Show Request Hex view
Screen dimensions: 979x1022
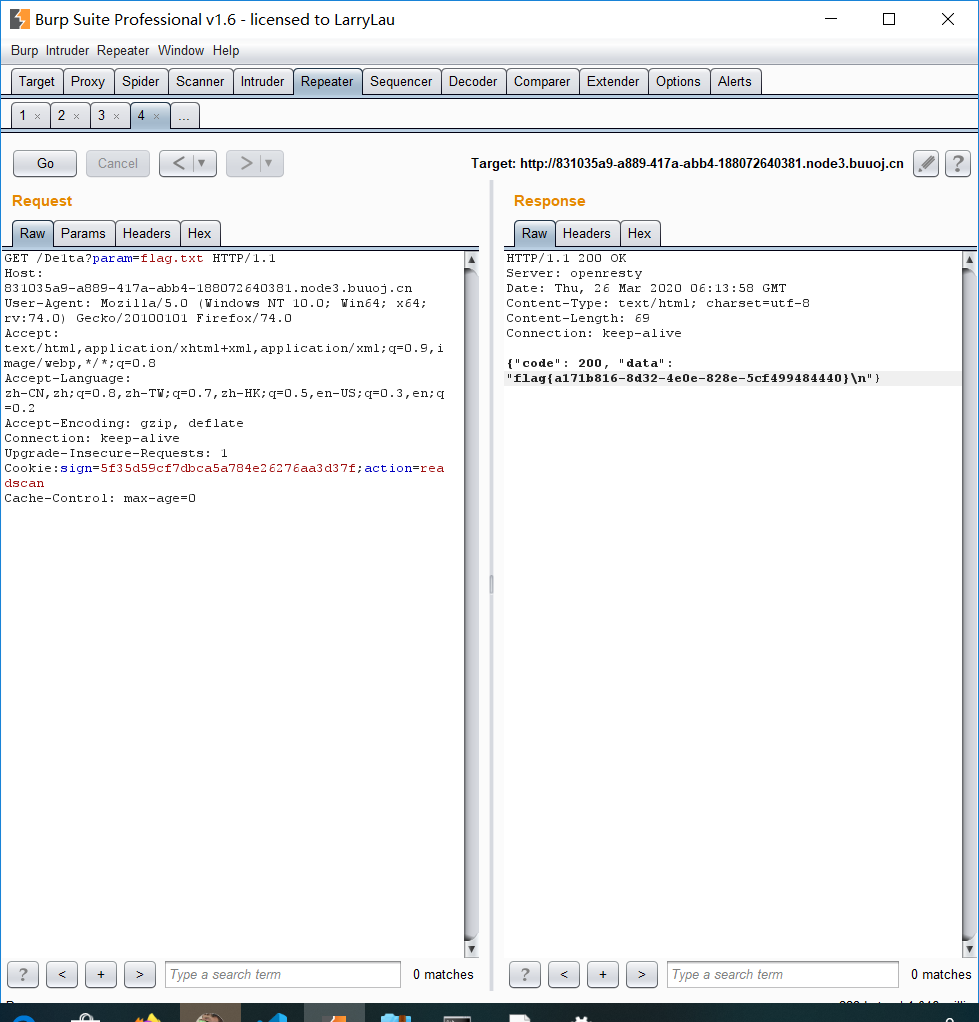[x=199, y=233]
